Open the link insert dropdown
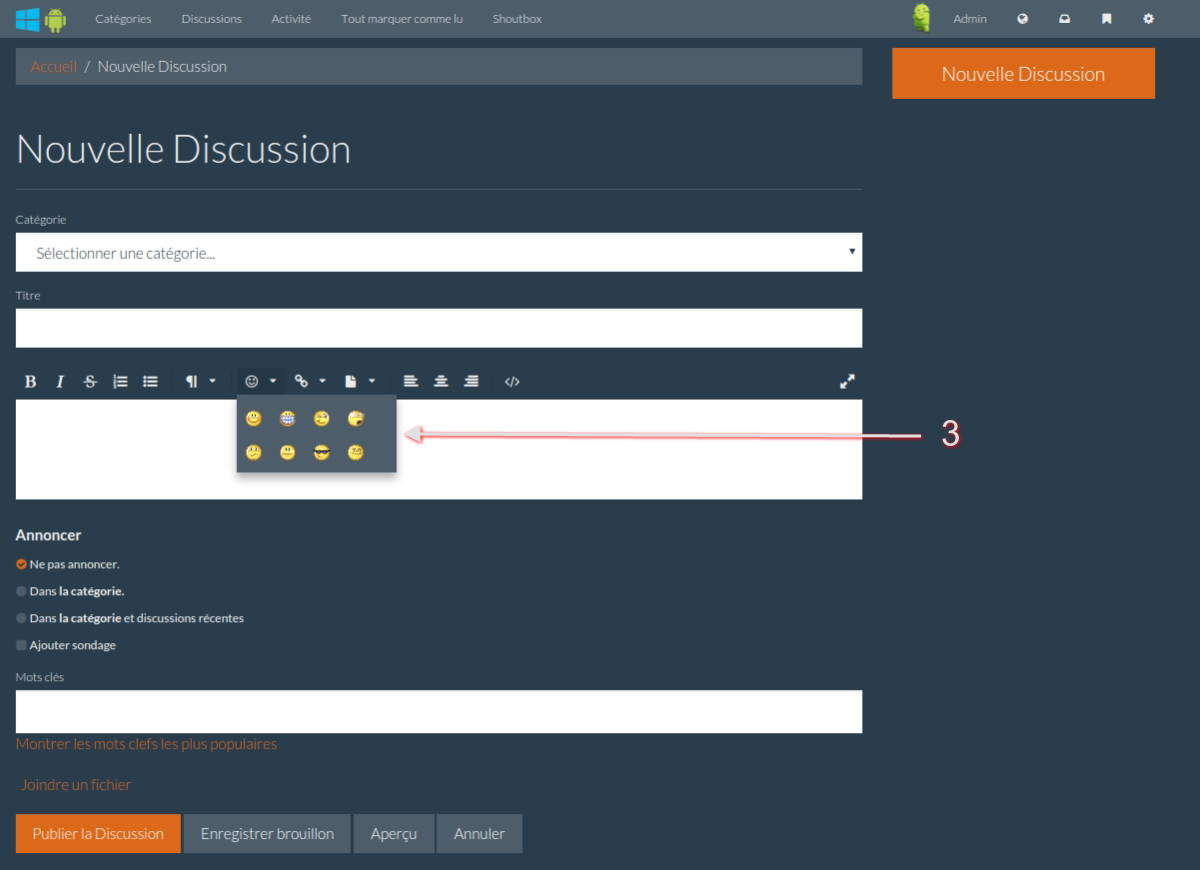 pyautogui.click(x=310, y=381)
